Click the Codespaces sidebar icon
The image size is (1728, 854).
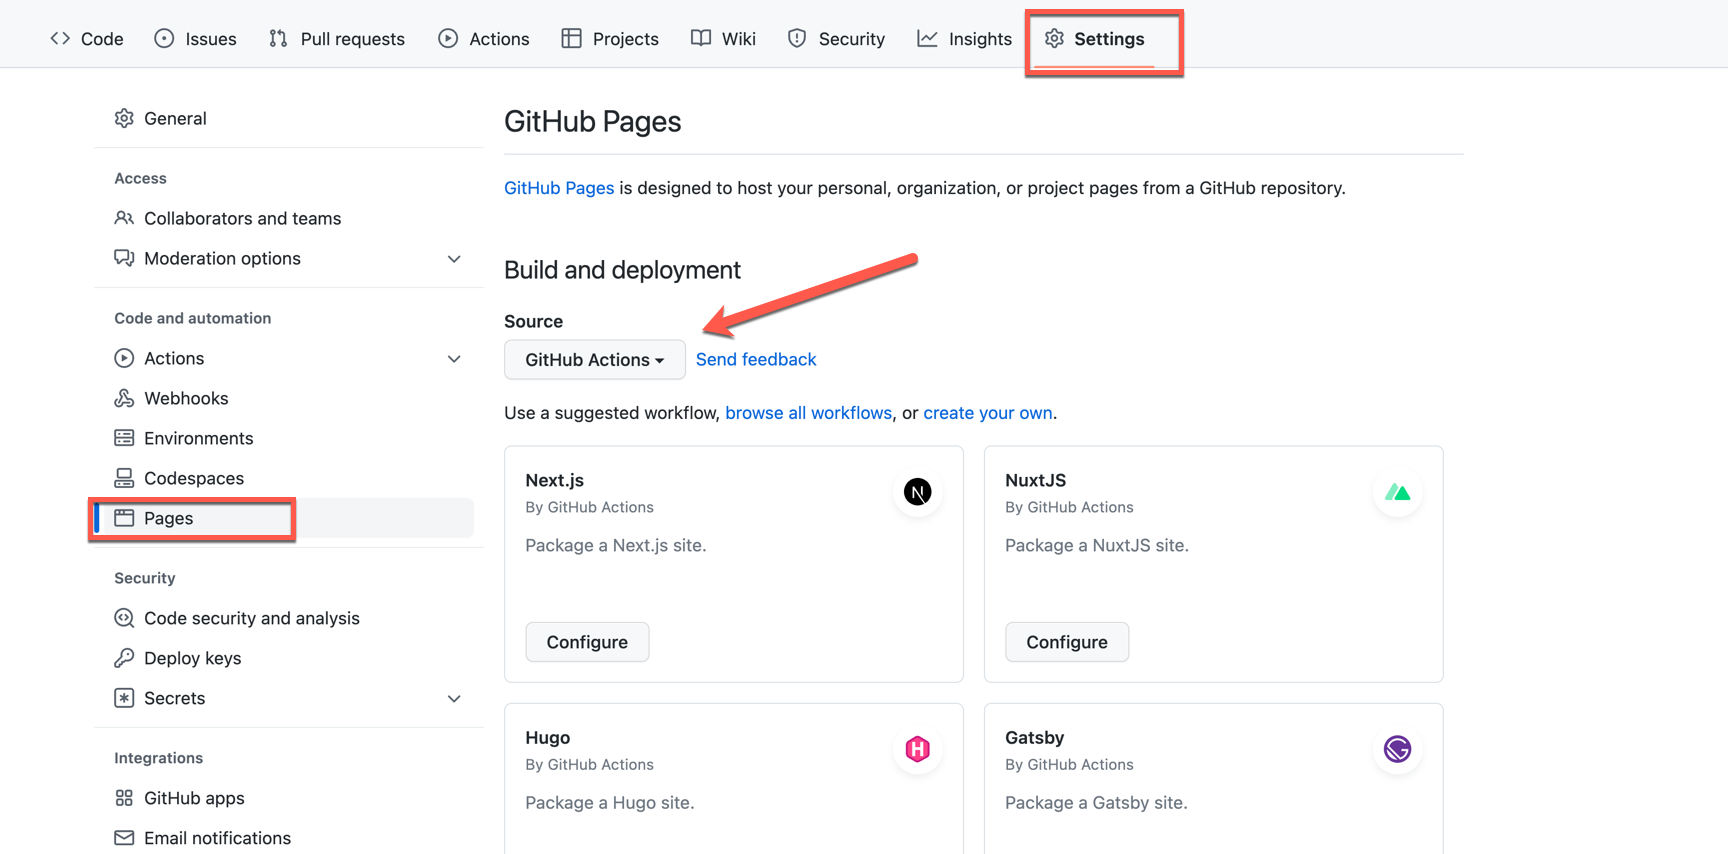tap(124, 478)
